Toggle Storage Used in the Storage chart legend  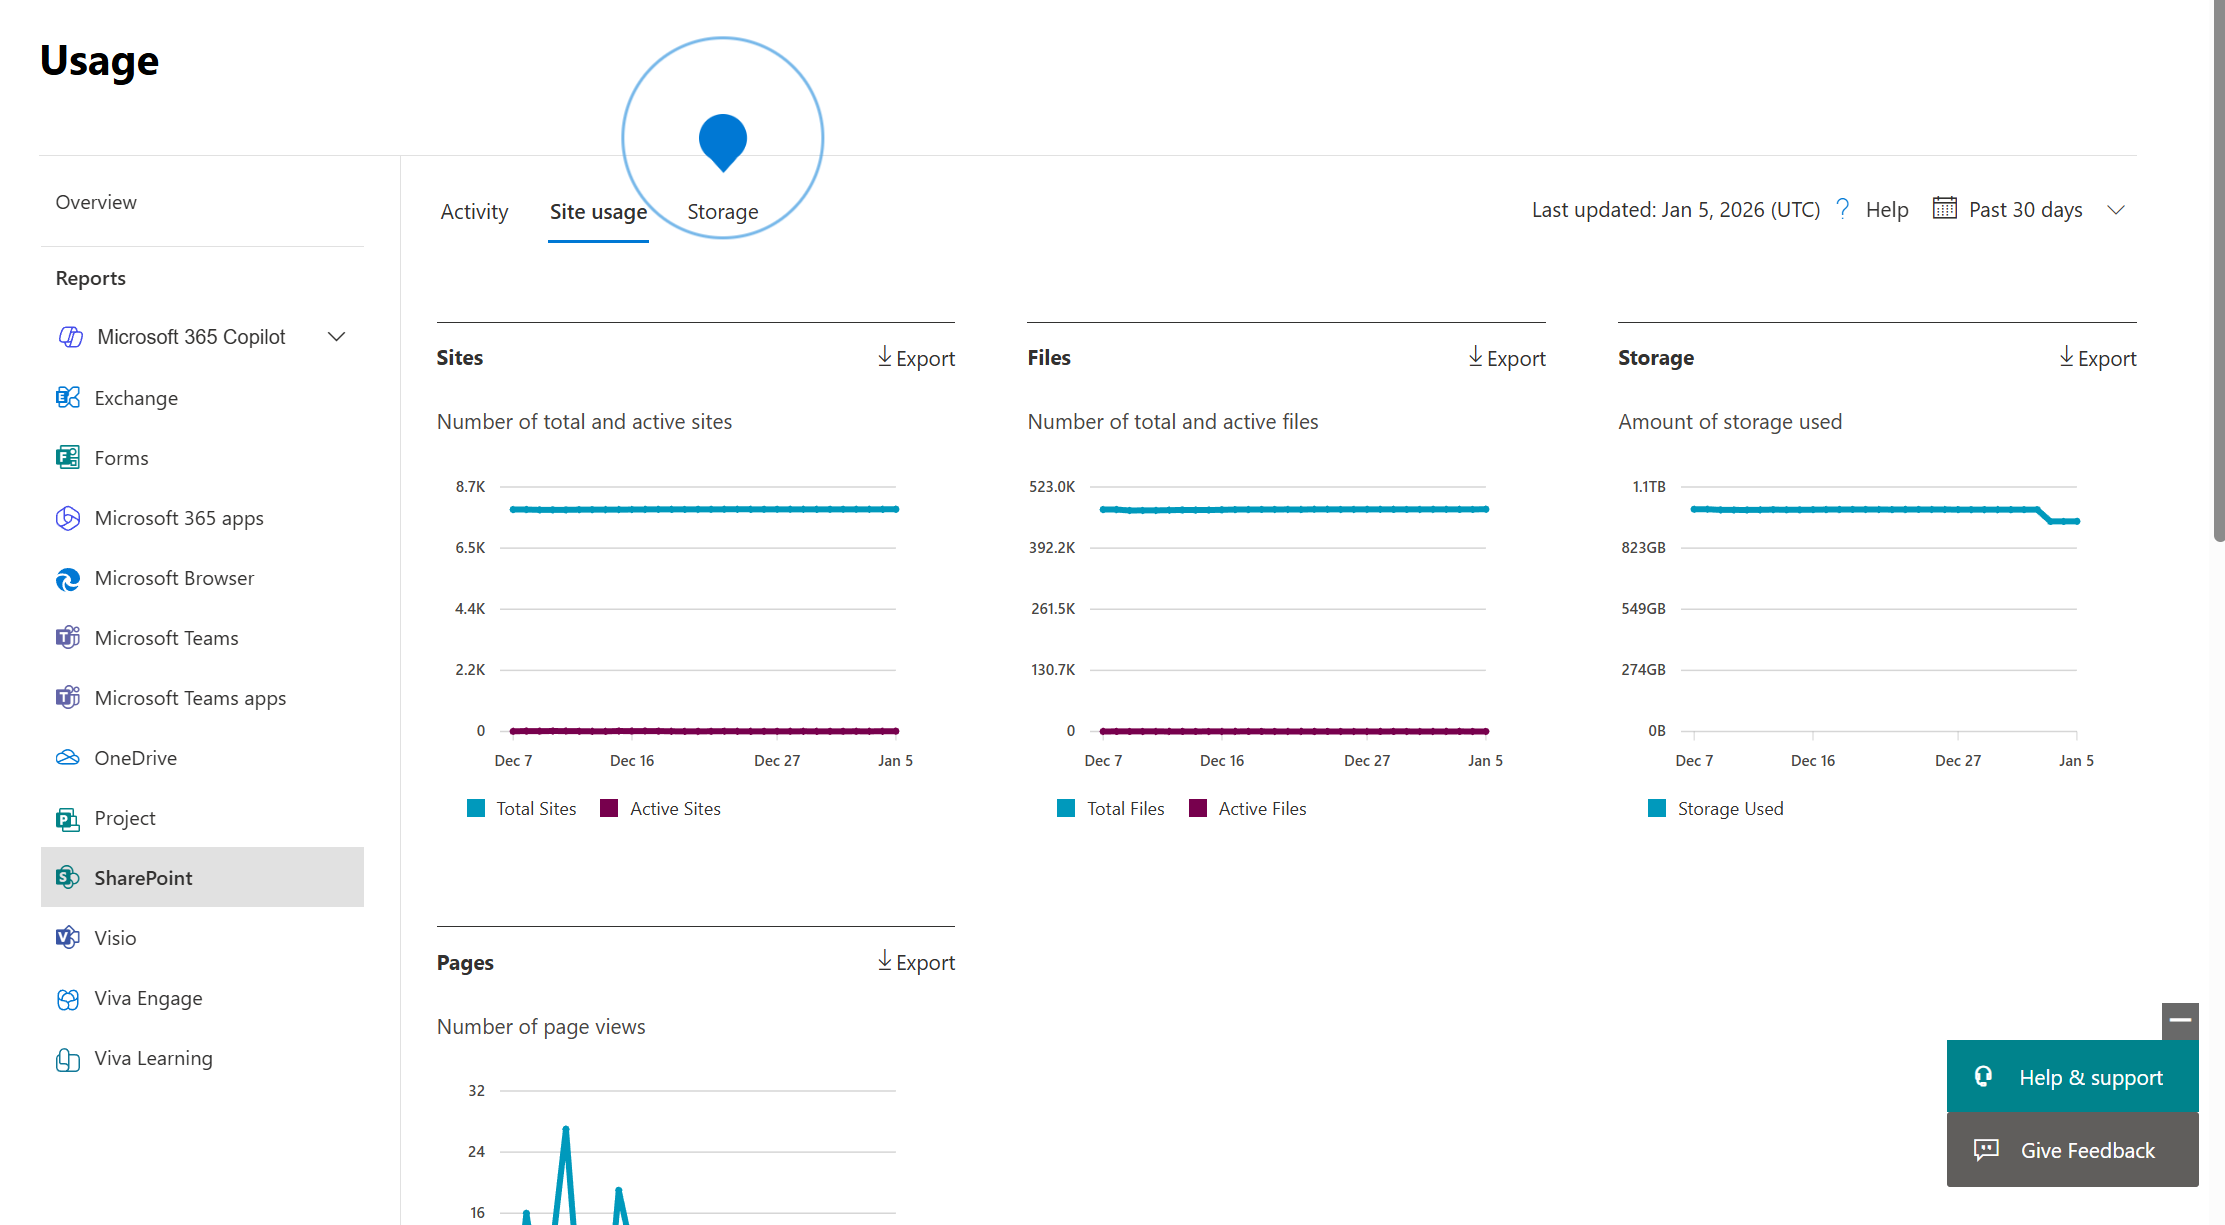(1730, 808)
